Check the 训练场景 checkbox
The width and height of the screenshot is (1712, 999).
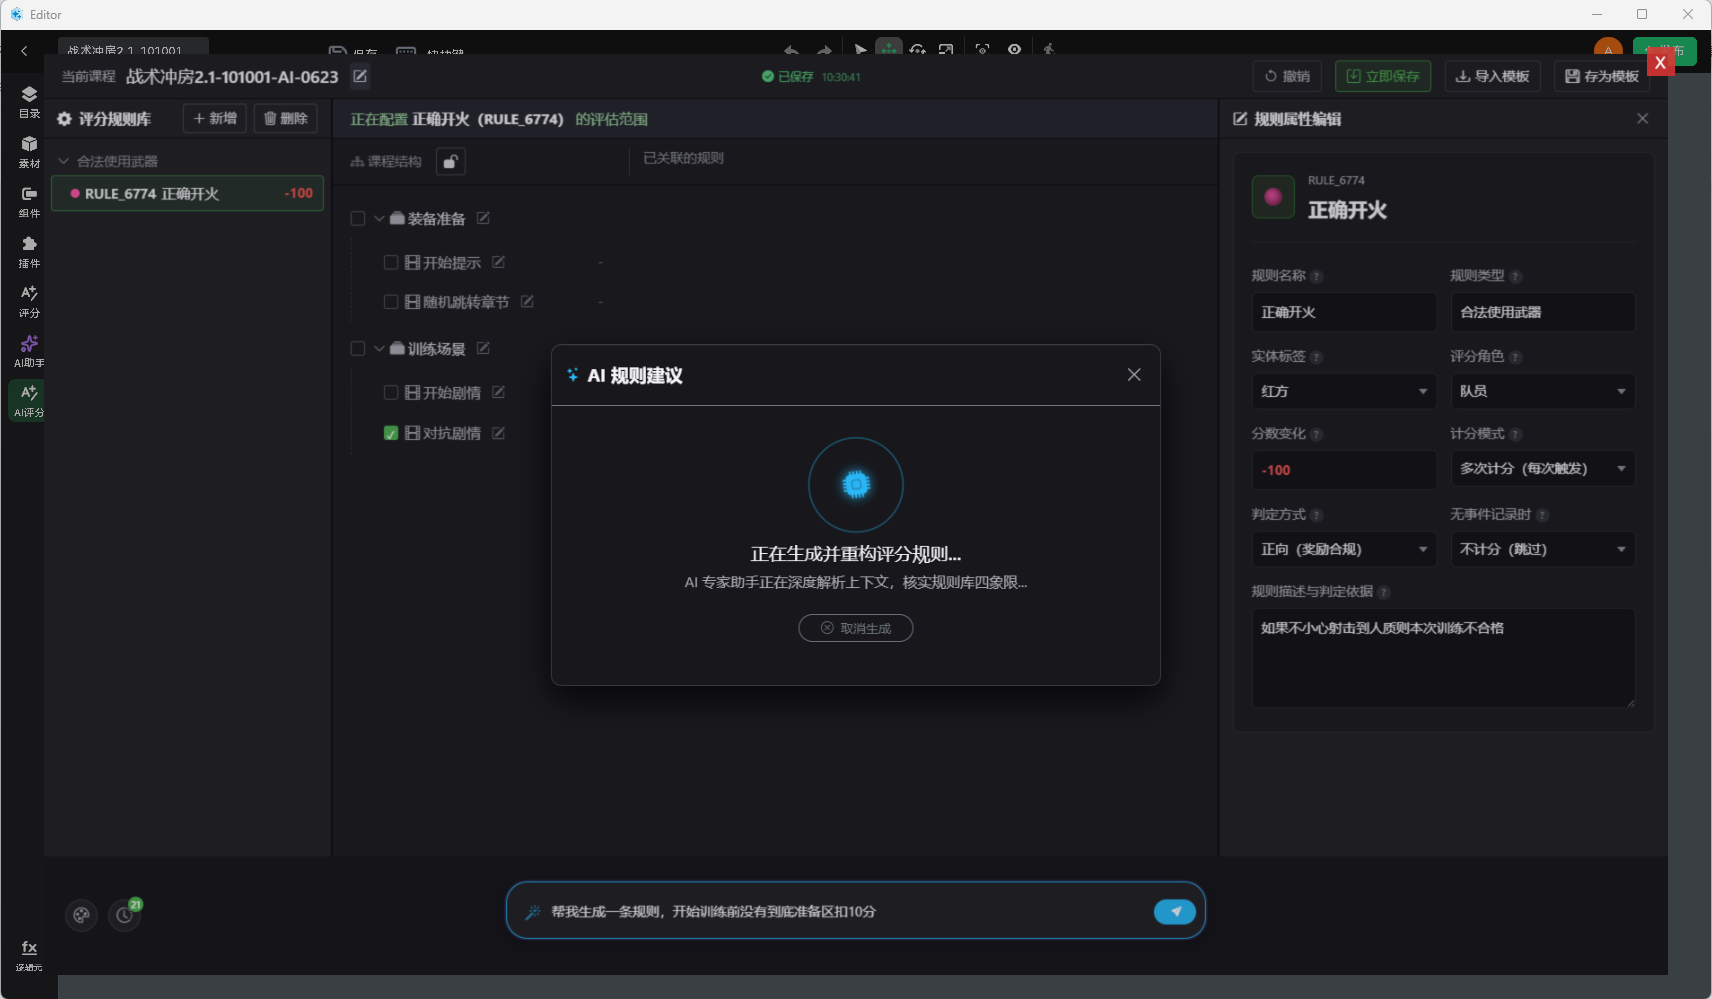(x=358, y=348)
